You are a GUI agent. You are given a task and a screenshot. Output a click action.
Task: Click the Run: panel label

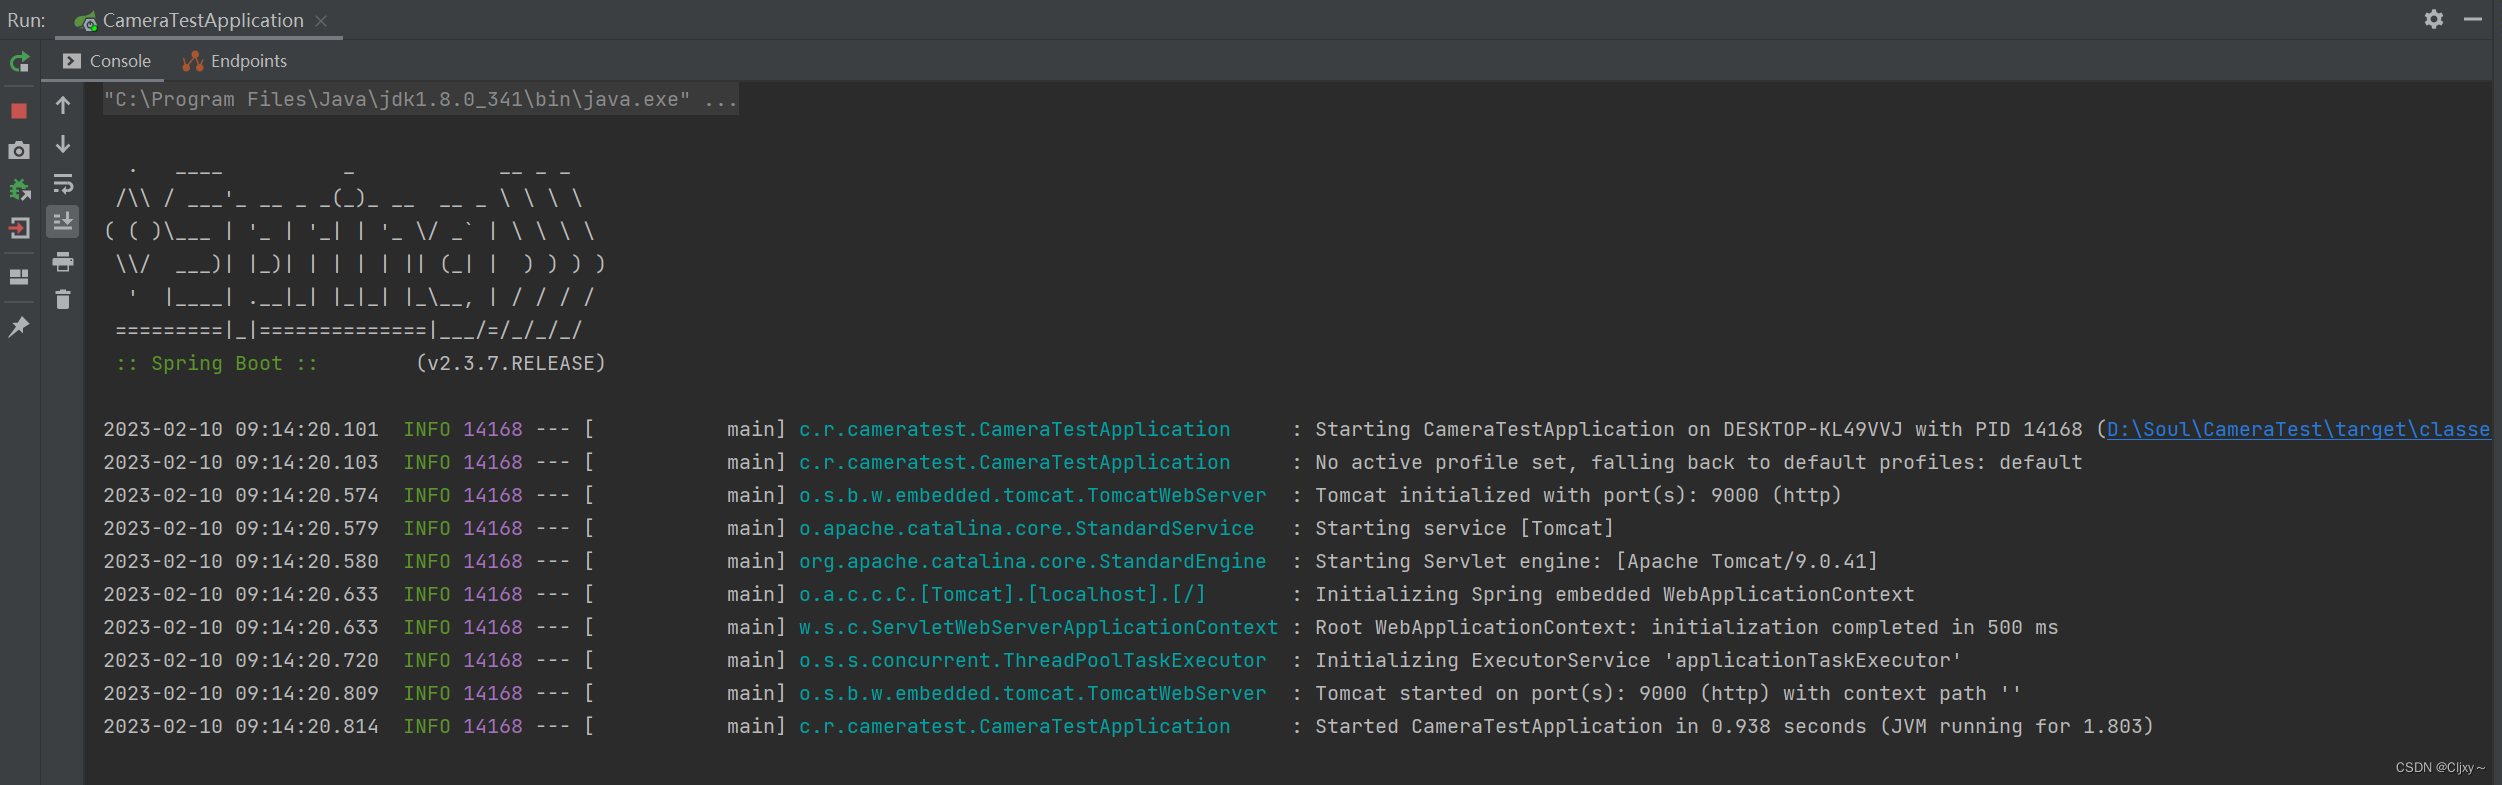pyautogui.click(x=27, y=20)
